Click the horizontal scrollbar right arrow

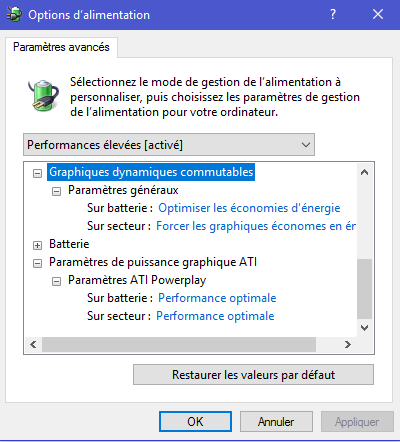[x=348, y=344]
